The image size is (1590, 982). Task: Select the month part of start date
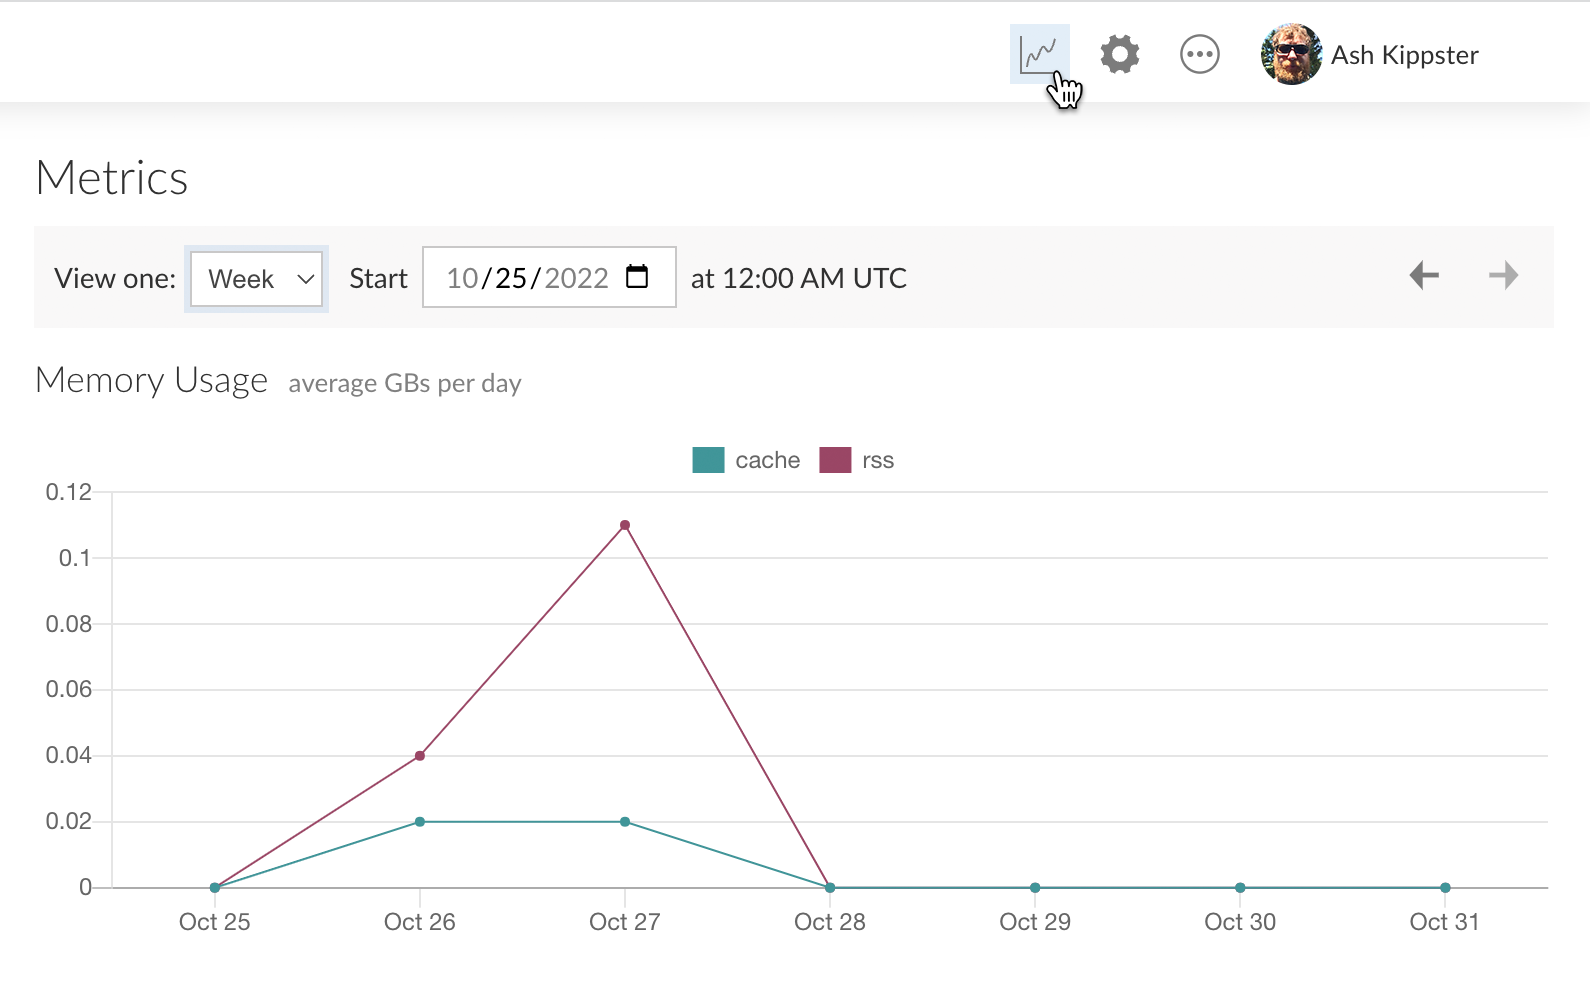(x=462, y=278)
